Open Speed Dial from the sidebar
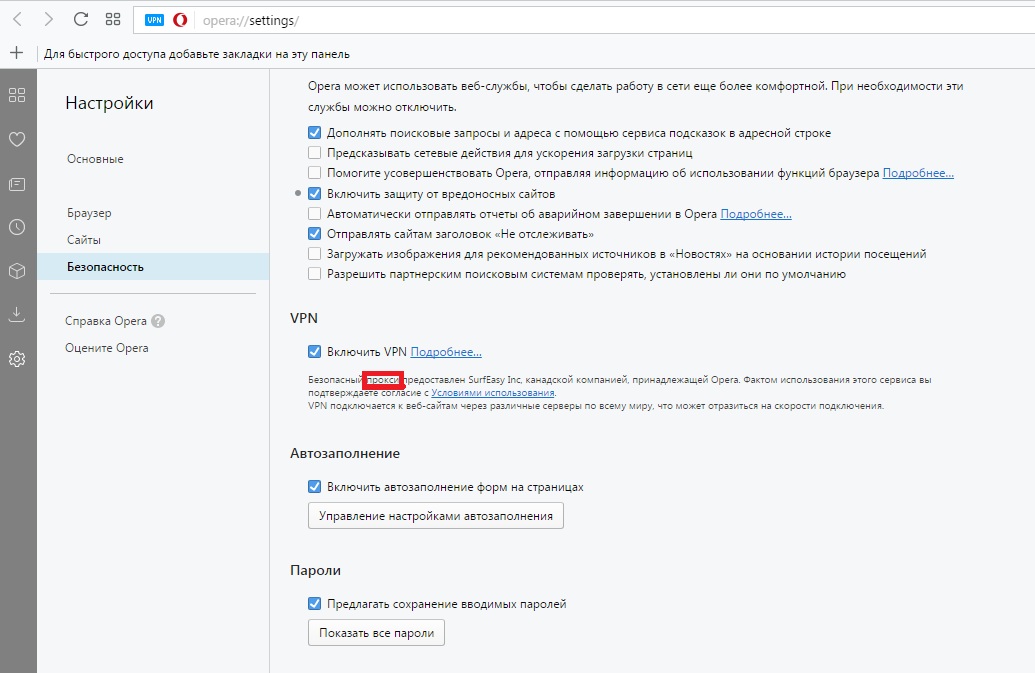The width and height of the screenshot is (1035, 673). point(17,95)
